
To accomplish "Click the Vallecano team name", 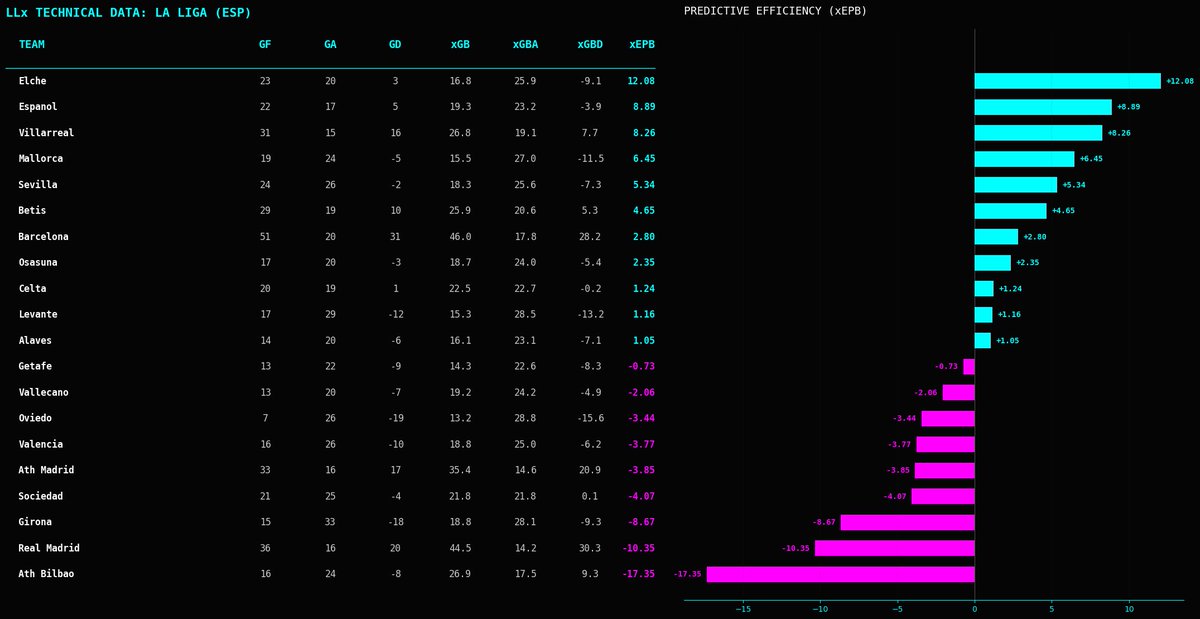I will click(x=43, y=393).
